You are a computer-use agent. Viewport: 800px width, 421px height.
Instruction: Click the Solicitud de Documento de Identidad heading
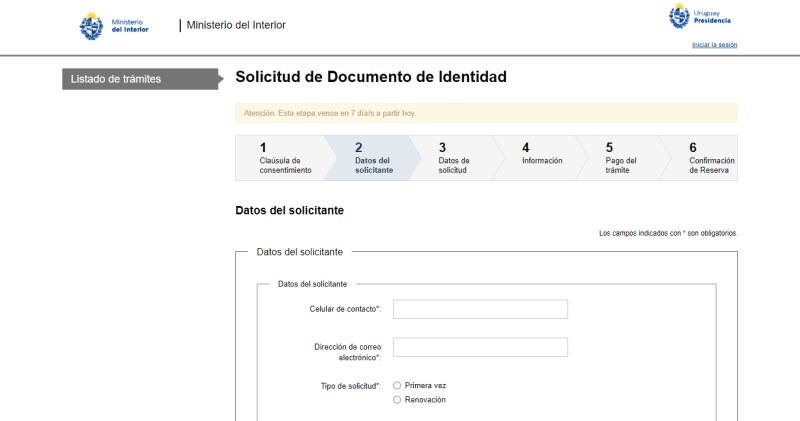[371, 77]
